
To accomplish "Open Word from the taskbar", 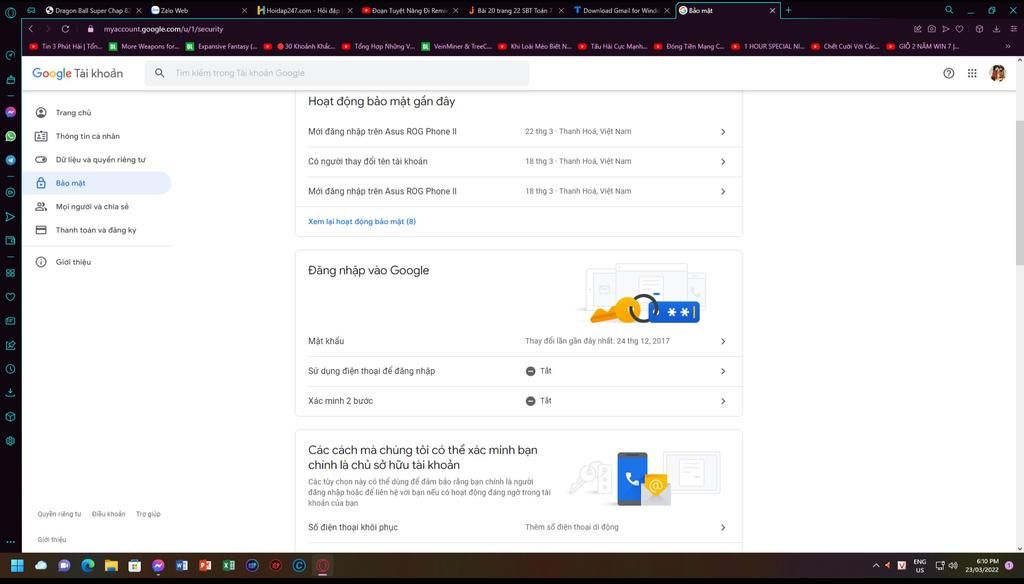I will coord(182,565).
